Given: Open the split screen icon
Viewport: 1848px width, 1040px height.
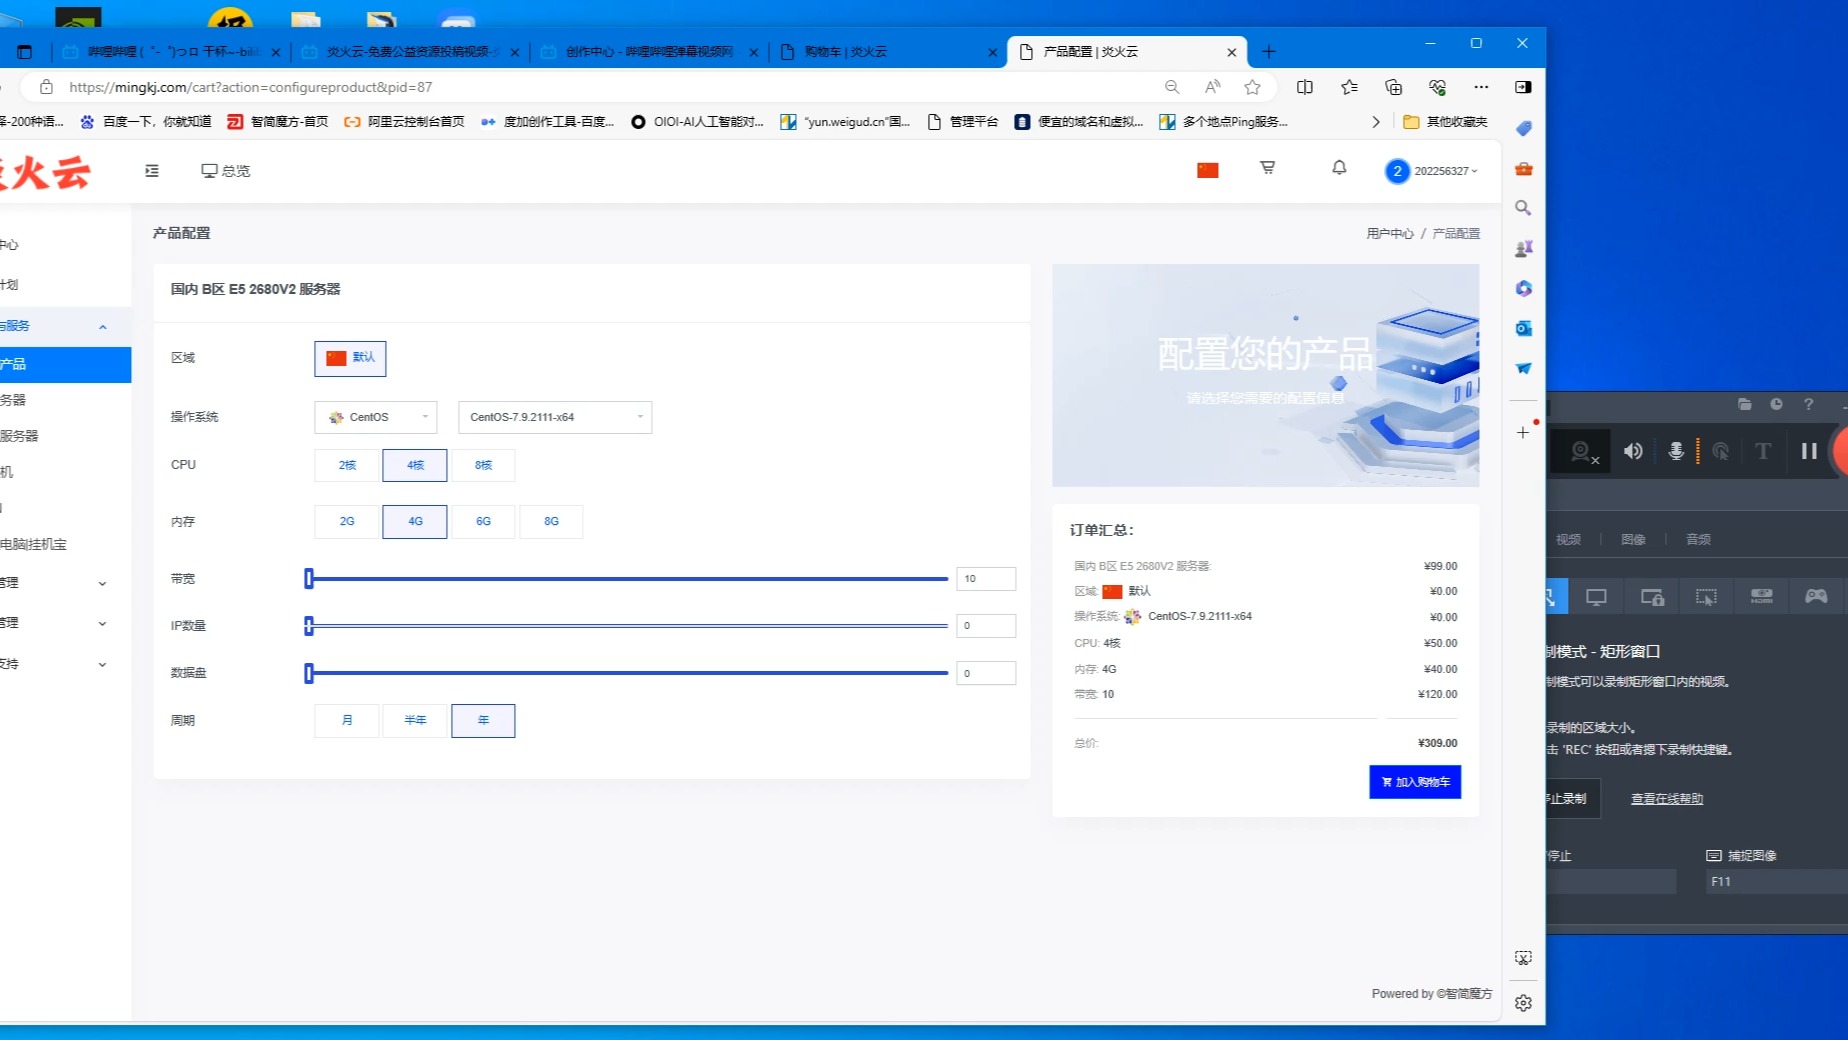Looking at the screenshot, I should 1305,87.
